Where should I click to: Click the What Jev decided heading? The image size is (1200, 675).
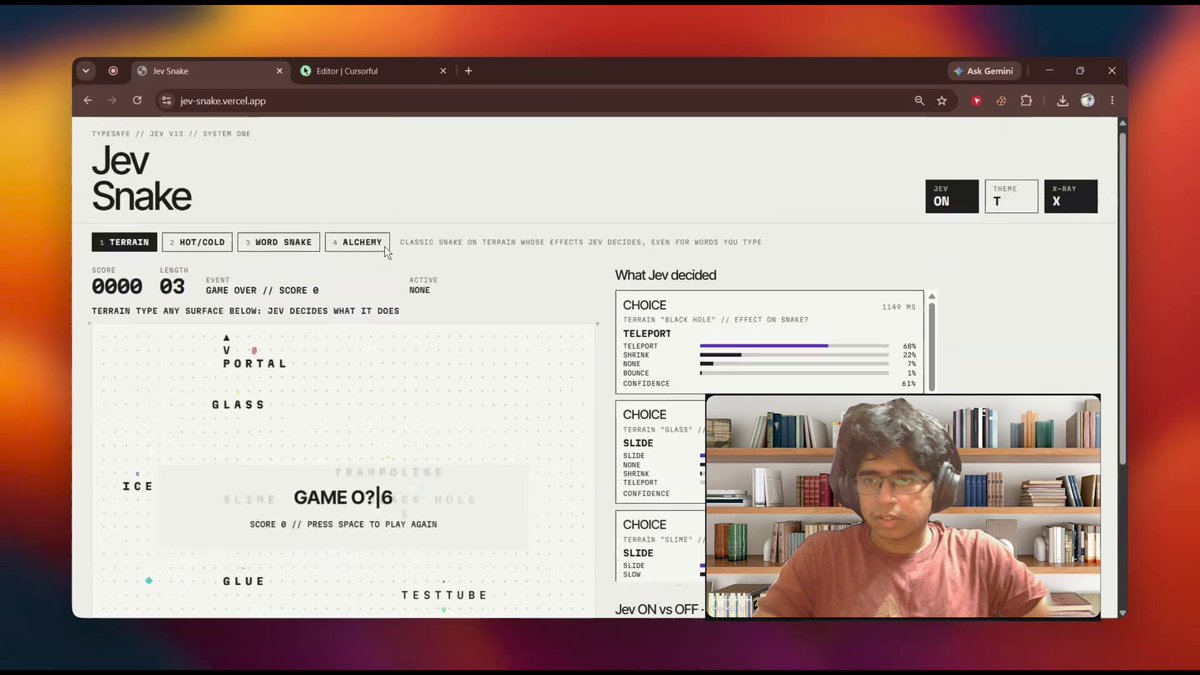point(666,275)
